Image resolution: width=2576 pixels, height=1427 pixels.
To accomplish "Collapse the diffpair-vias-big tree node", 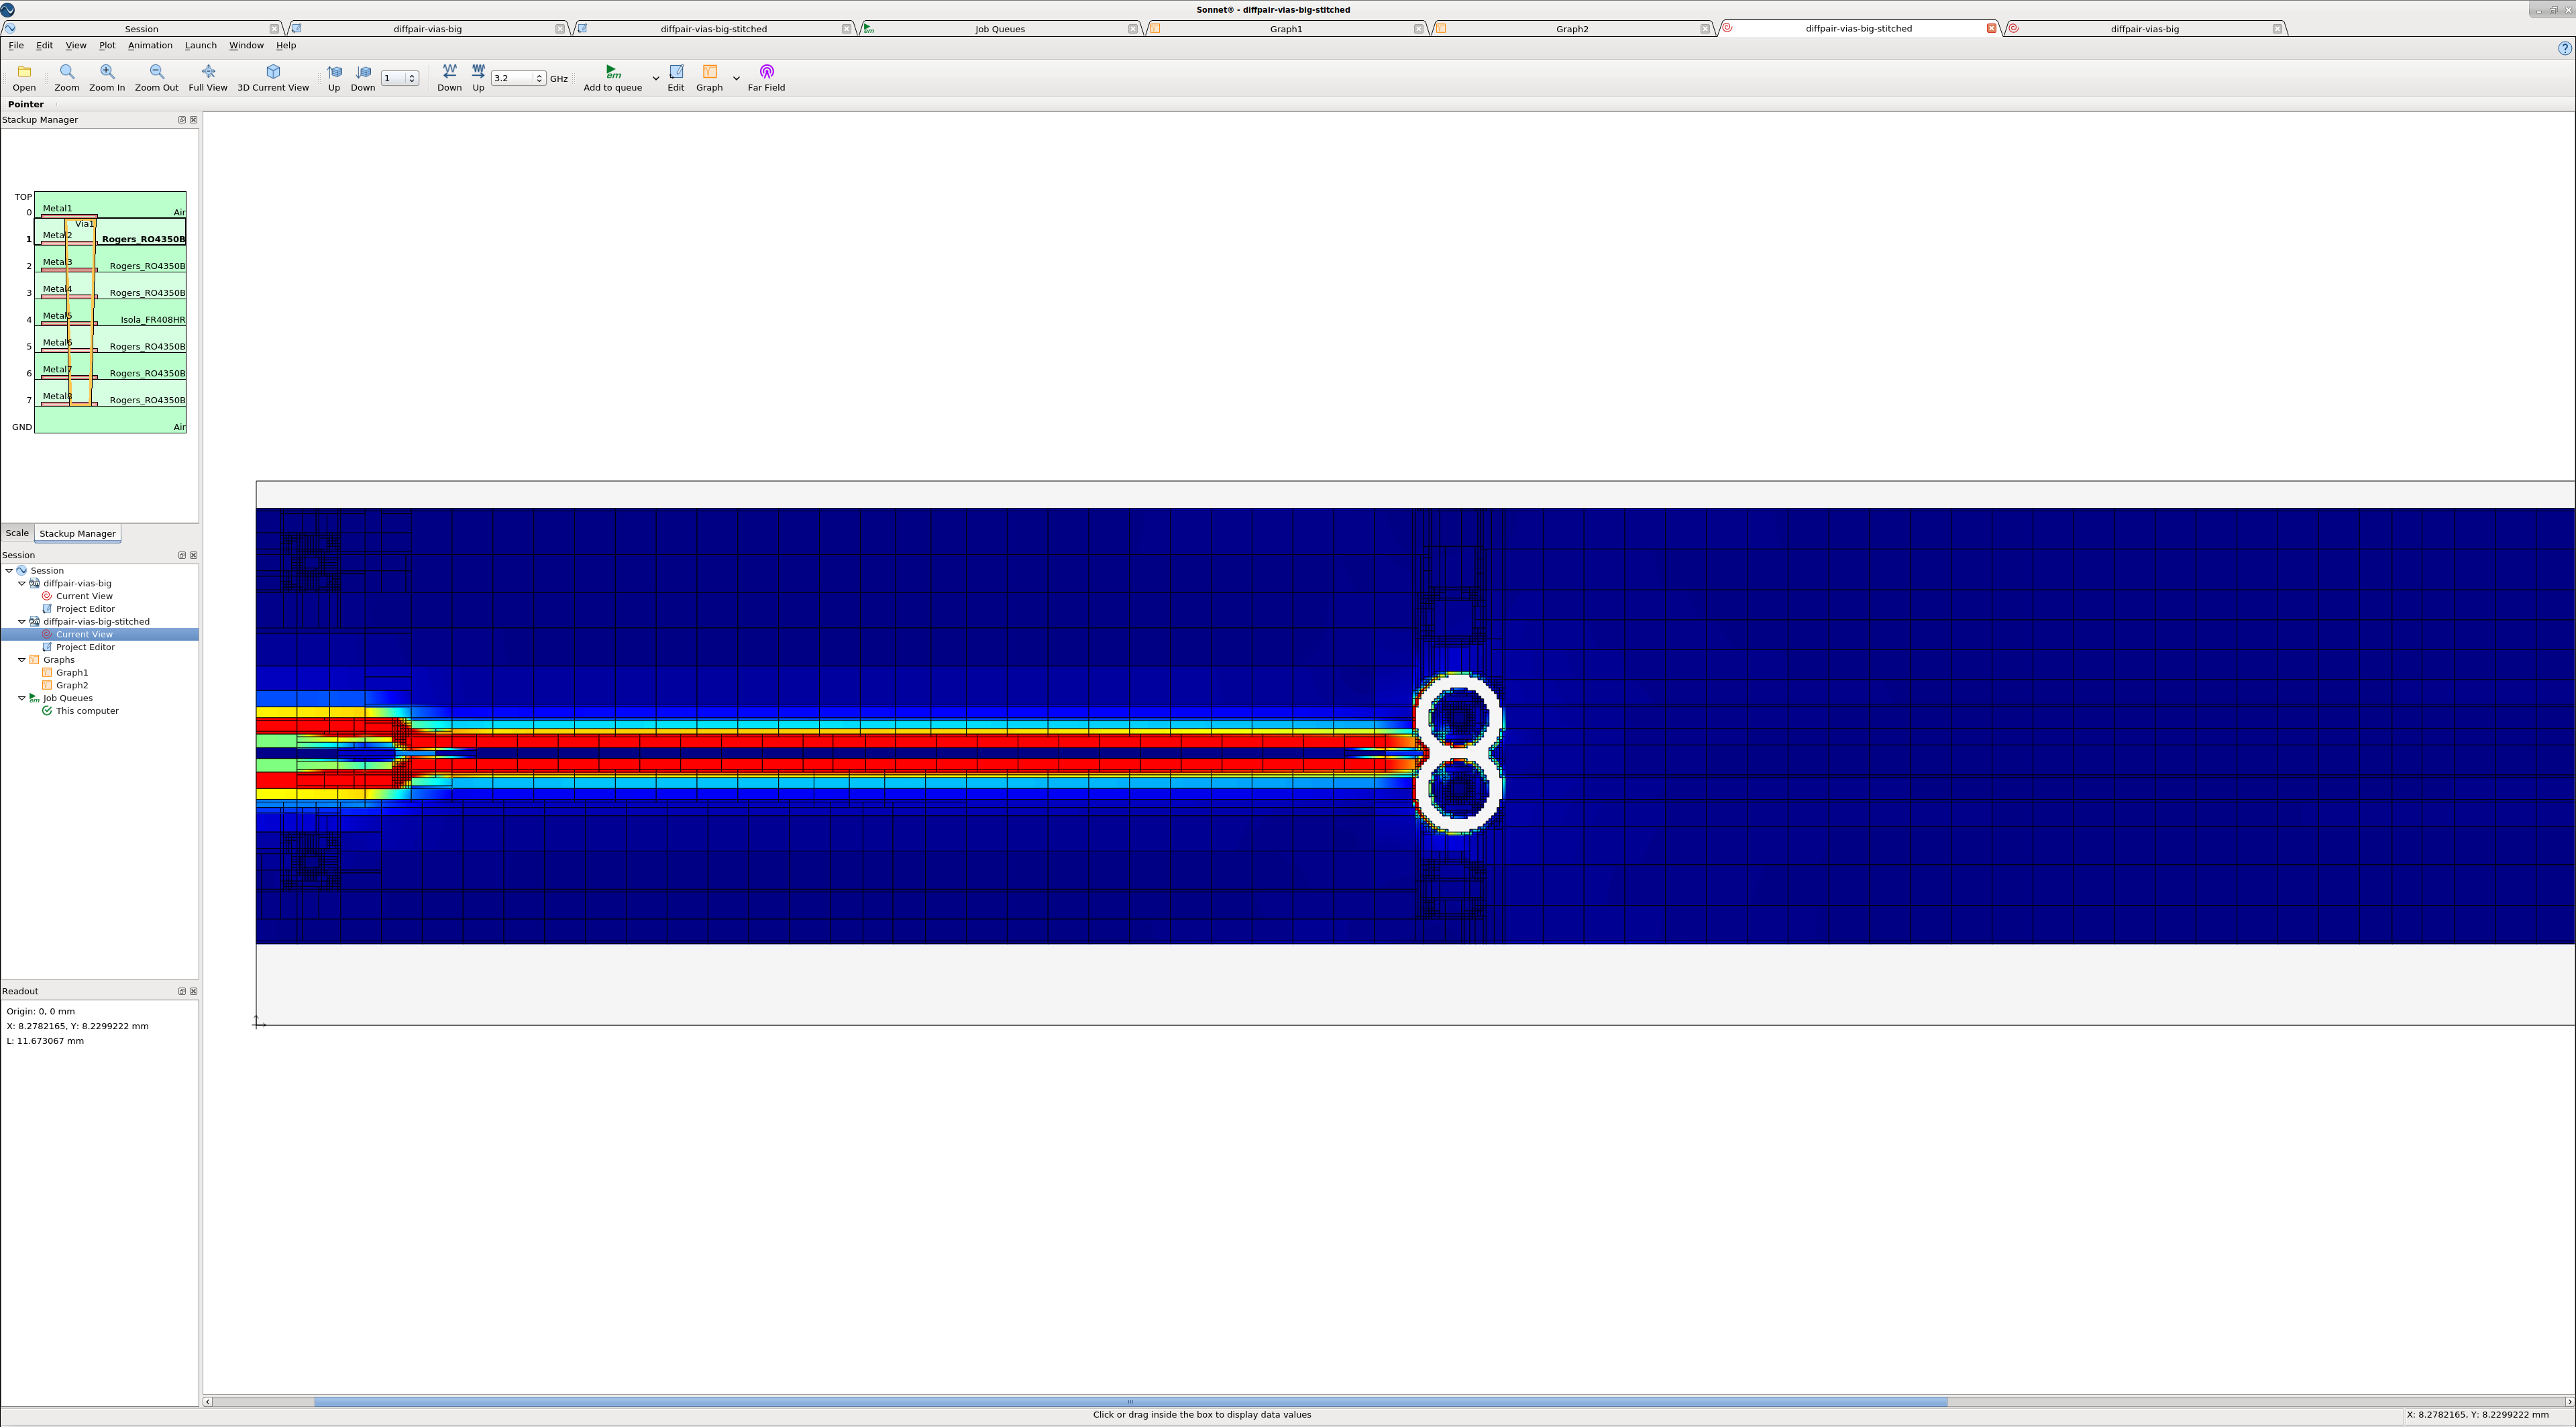I will (22, 583).
